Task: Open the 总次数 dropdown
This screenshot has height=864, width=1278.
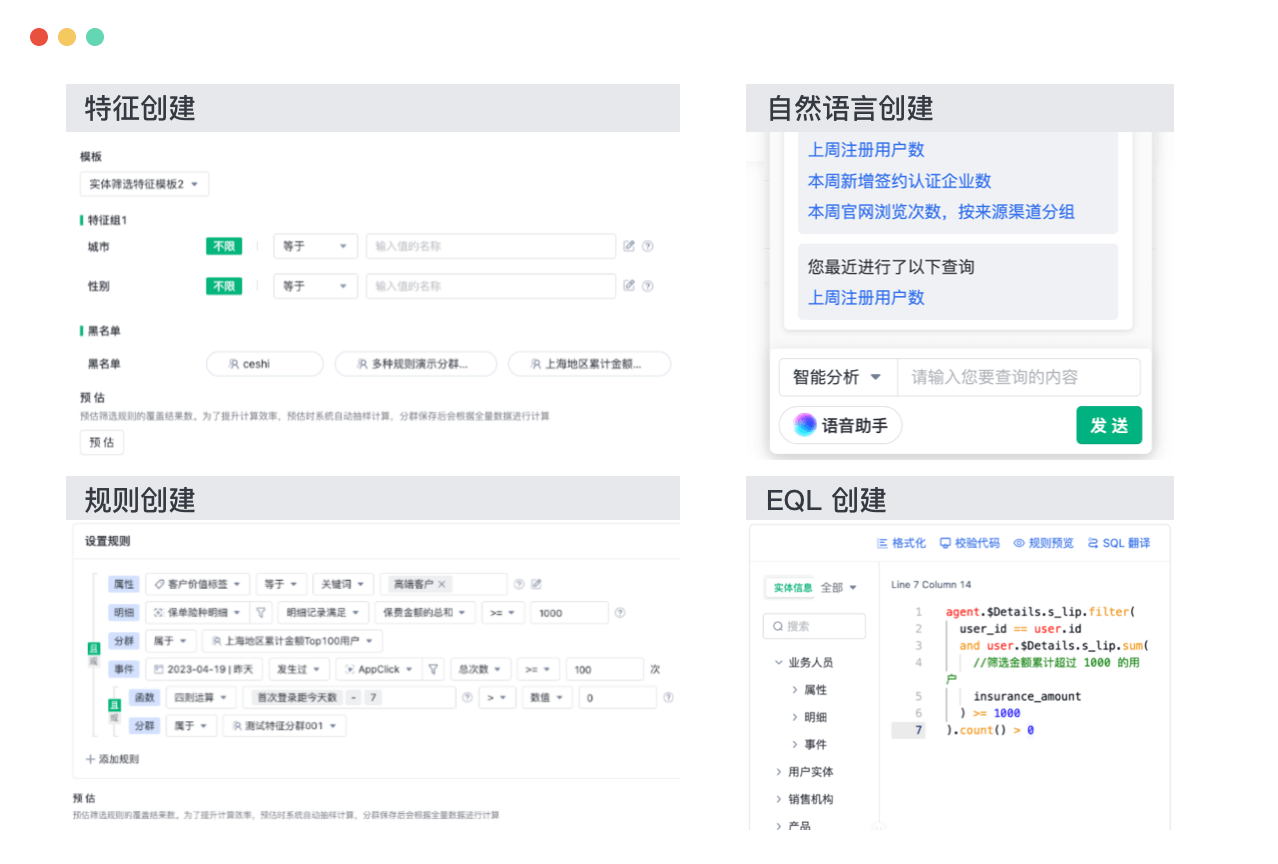Action: [x=480, y=669]
